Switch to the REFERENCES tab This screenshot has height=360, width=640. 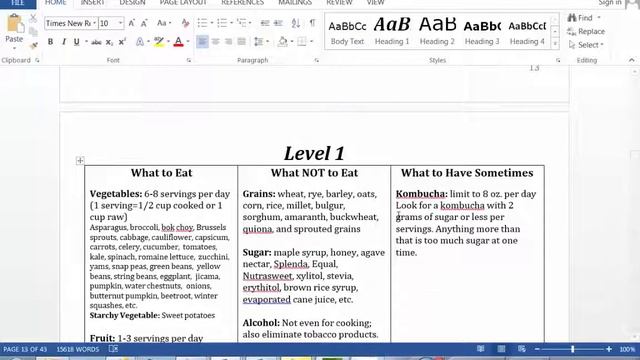[242, 3]
